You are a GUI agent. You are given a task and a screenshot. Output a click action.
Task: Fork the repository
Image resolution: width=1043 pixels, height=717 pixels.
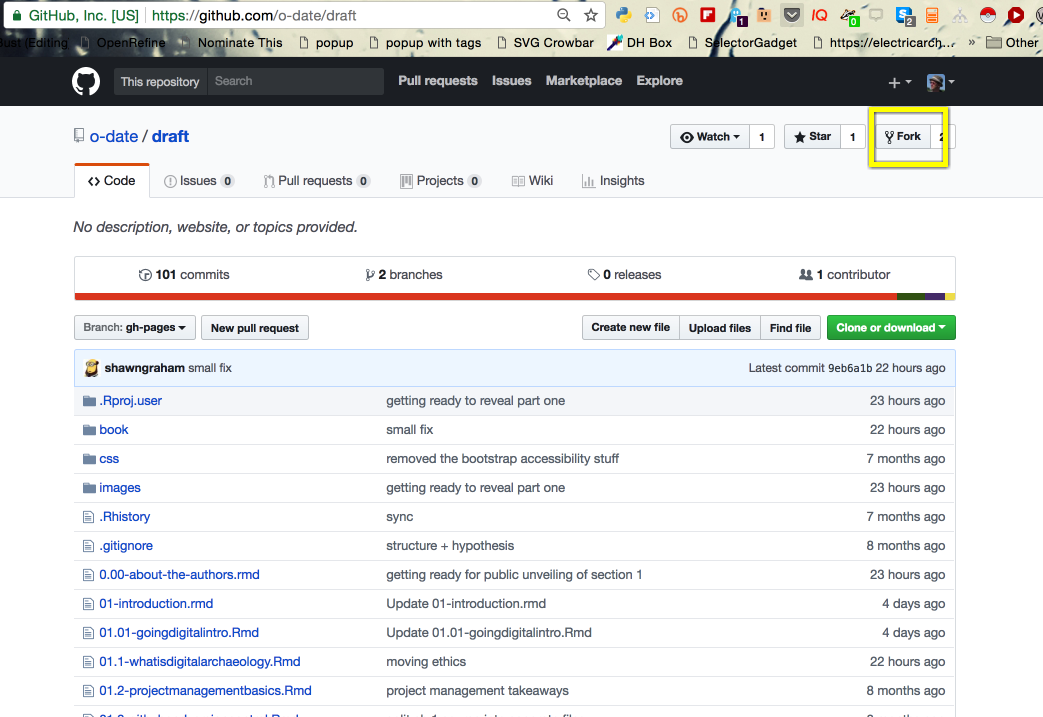click(x=903, y=137)
